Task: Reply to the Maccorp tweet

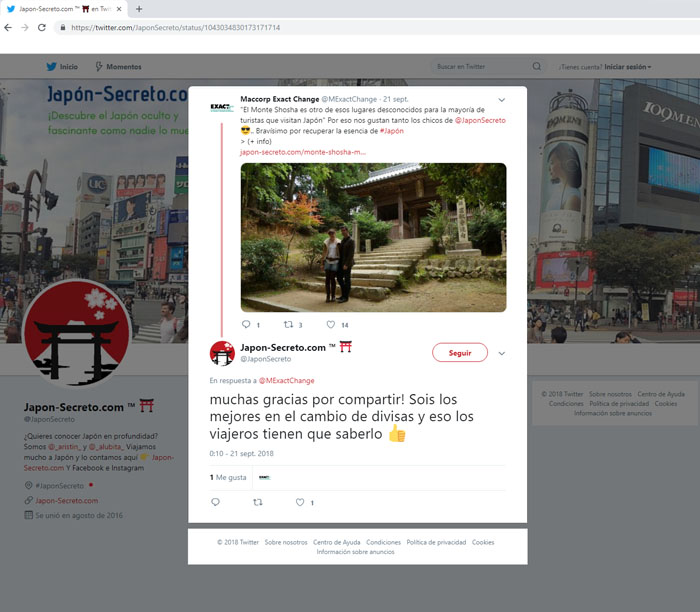Action: coord(246,325)
